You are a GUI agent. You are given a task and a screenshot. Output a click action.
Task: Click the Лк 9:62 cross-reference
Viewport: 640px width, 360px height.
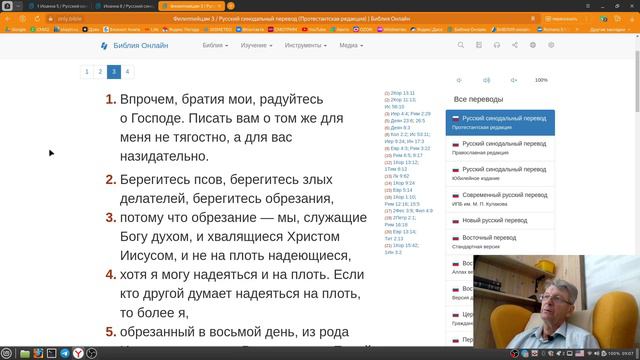click(400, 176)
